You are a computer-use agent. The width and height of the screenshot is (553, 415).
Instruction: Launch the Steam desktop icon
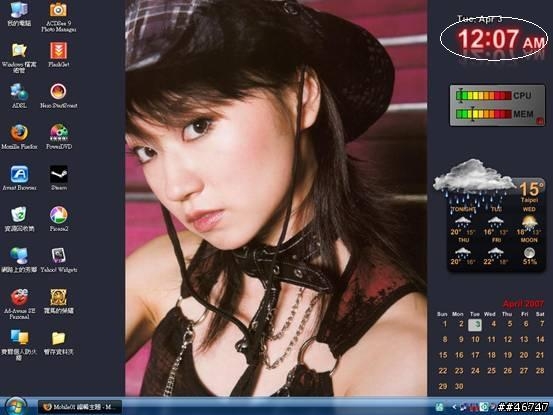(x=59, y=178)
